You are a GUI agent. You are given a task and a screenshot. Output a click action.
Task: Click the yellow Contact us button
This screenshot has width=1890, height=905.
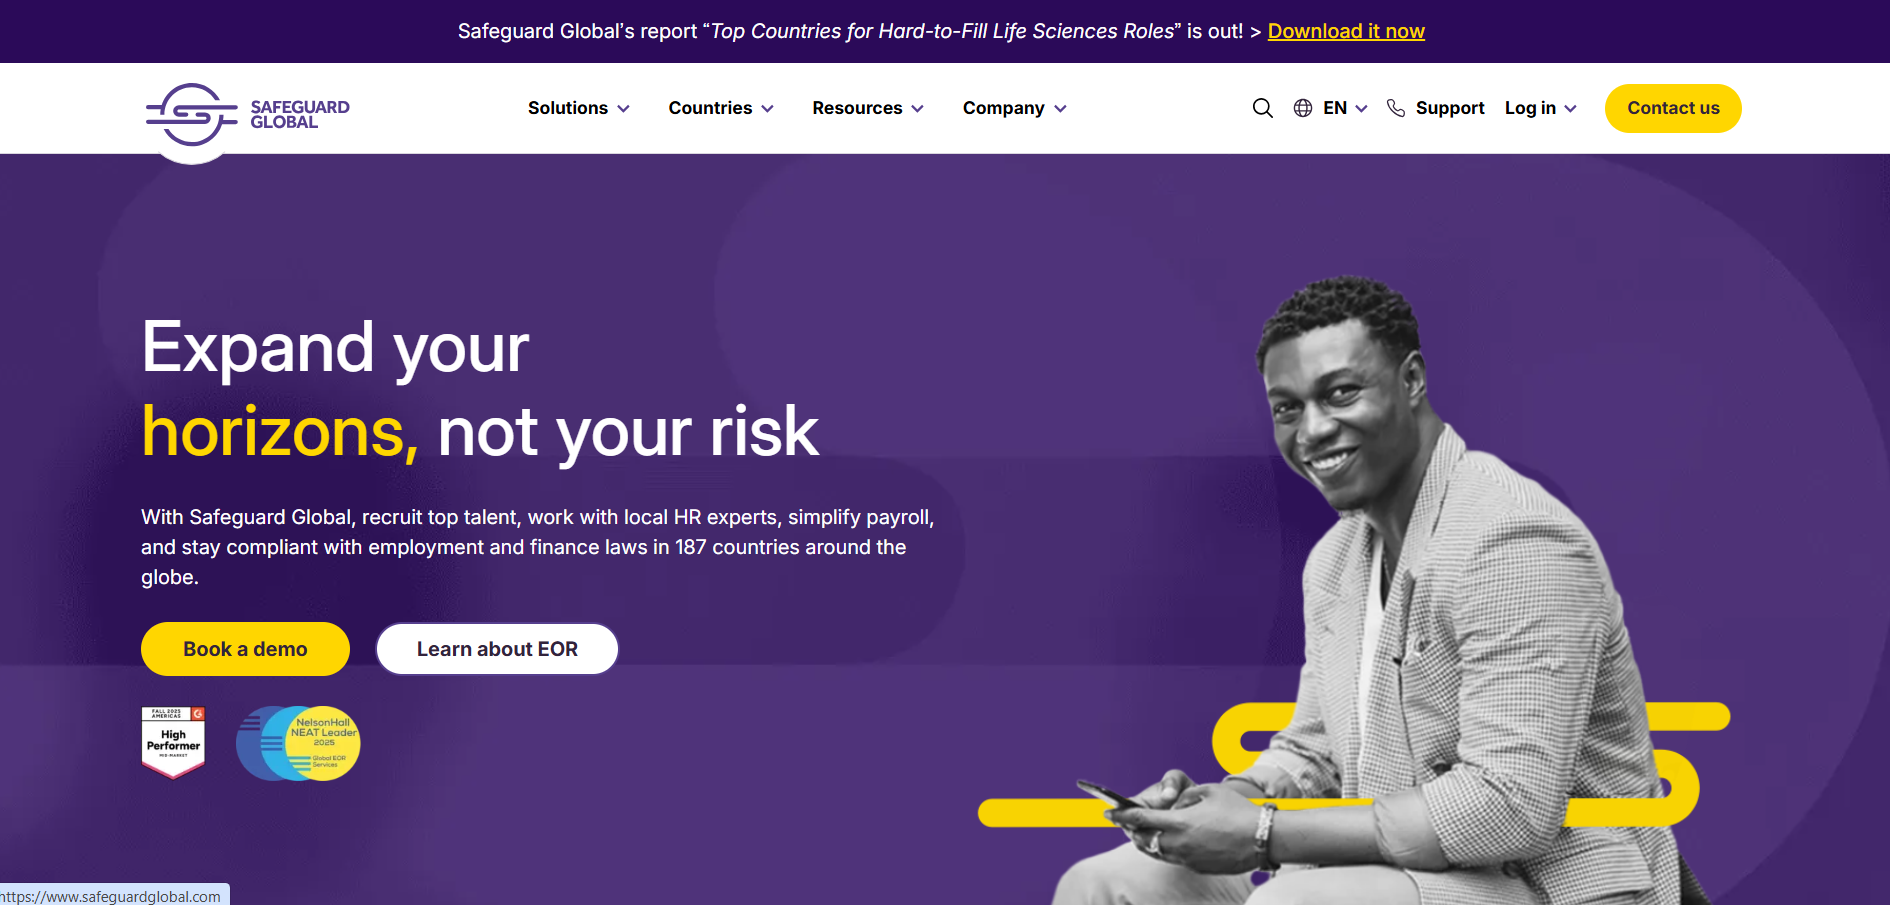tap(1673, 108)
